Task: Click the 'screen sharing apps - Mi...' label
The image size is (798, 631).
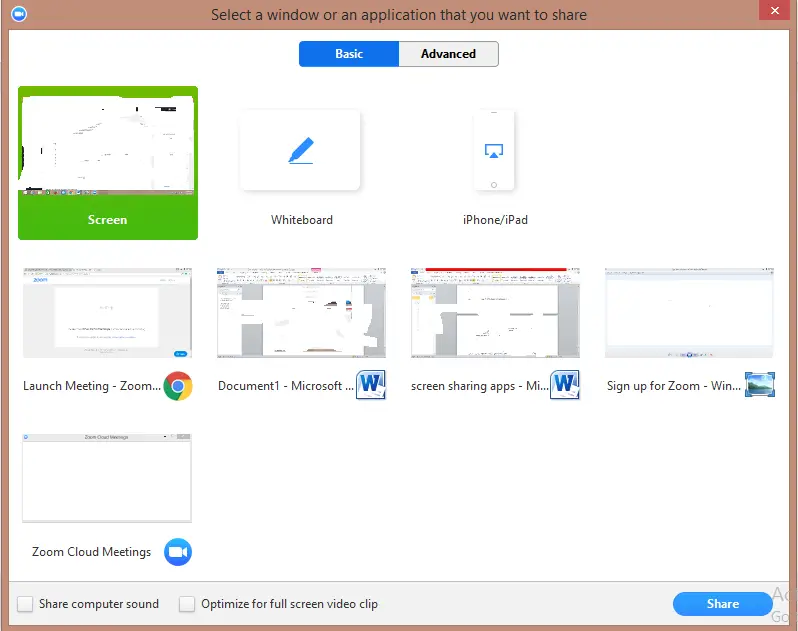Action: coord(479,386)
